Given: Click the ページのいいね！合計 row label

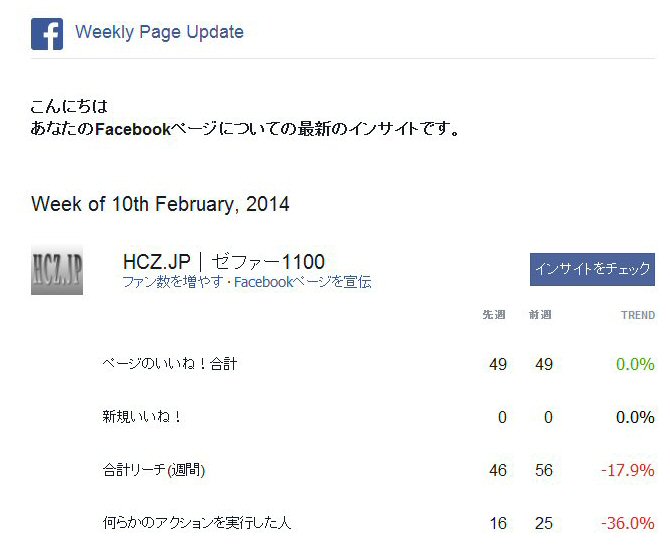Looking at the screenshot, I should click(170, 364).
